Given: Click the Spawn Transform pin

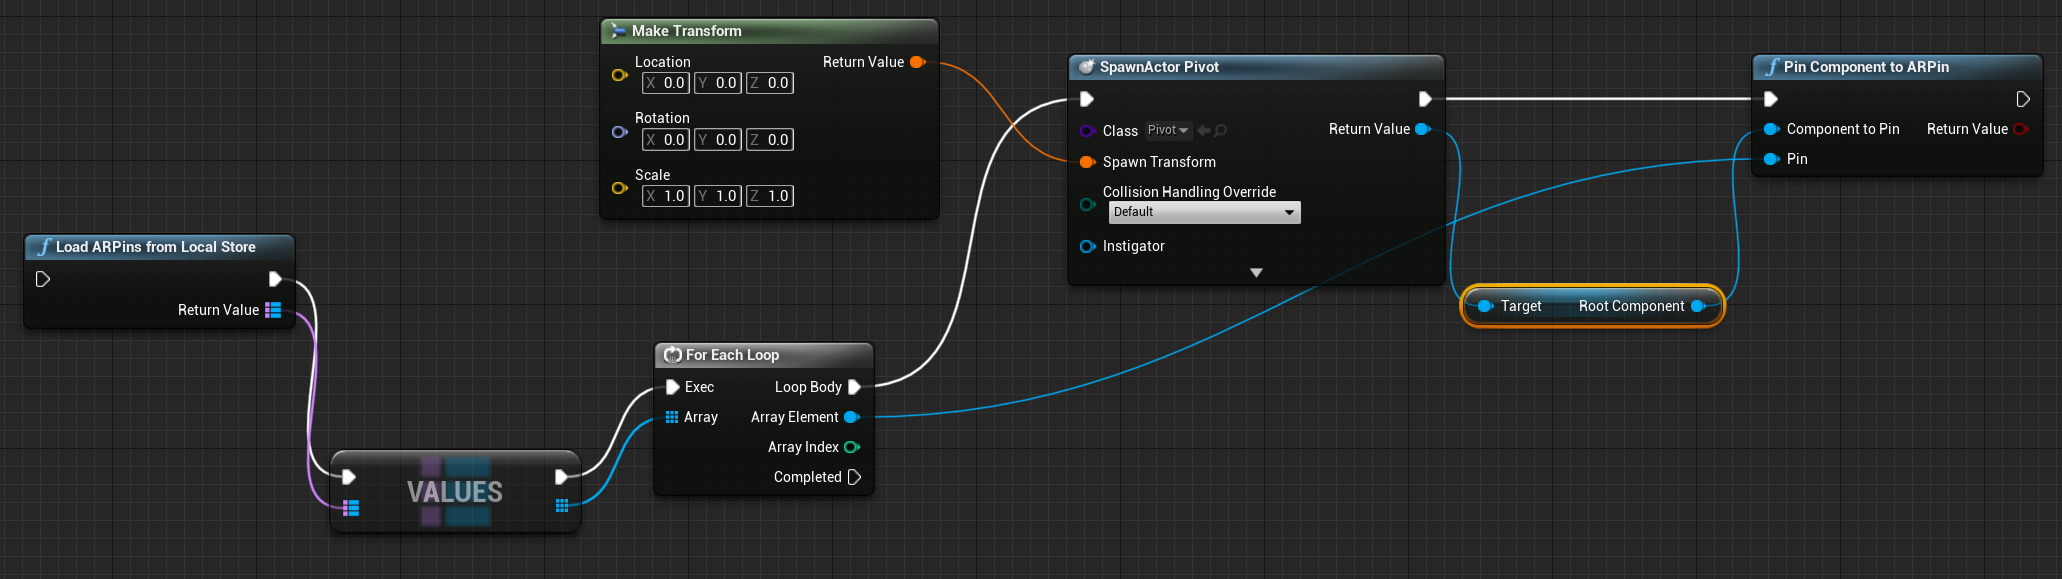Looking at the screenshot, I should [1087, 162].
